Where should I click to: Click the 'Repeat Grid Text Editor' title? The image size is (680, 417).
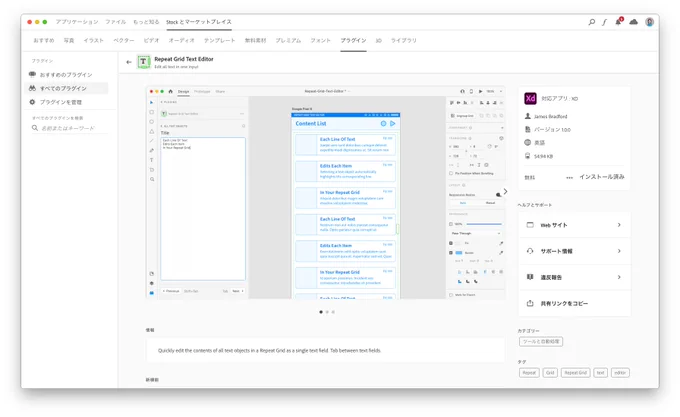tap(184, 59)
